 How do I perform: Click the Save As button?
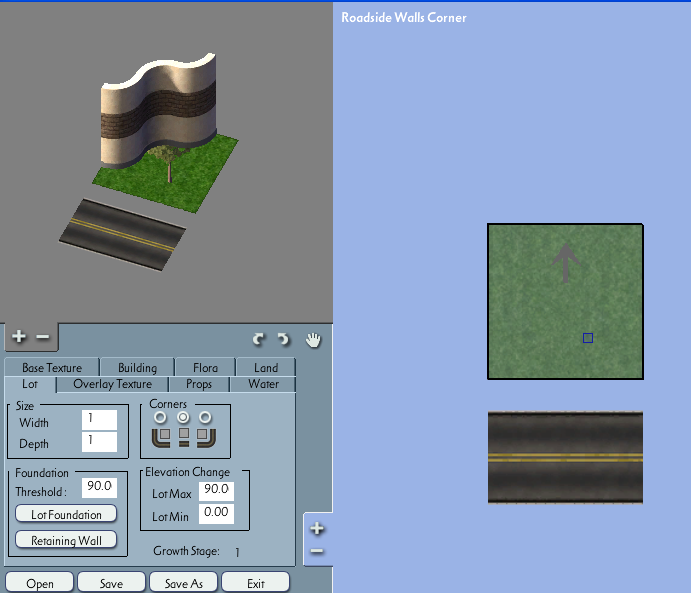click(183, 583)
